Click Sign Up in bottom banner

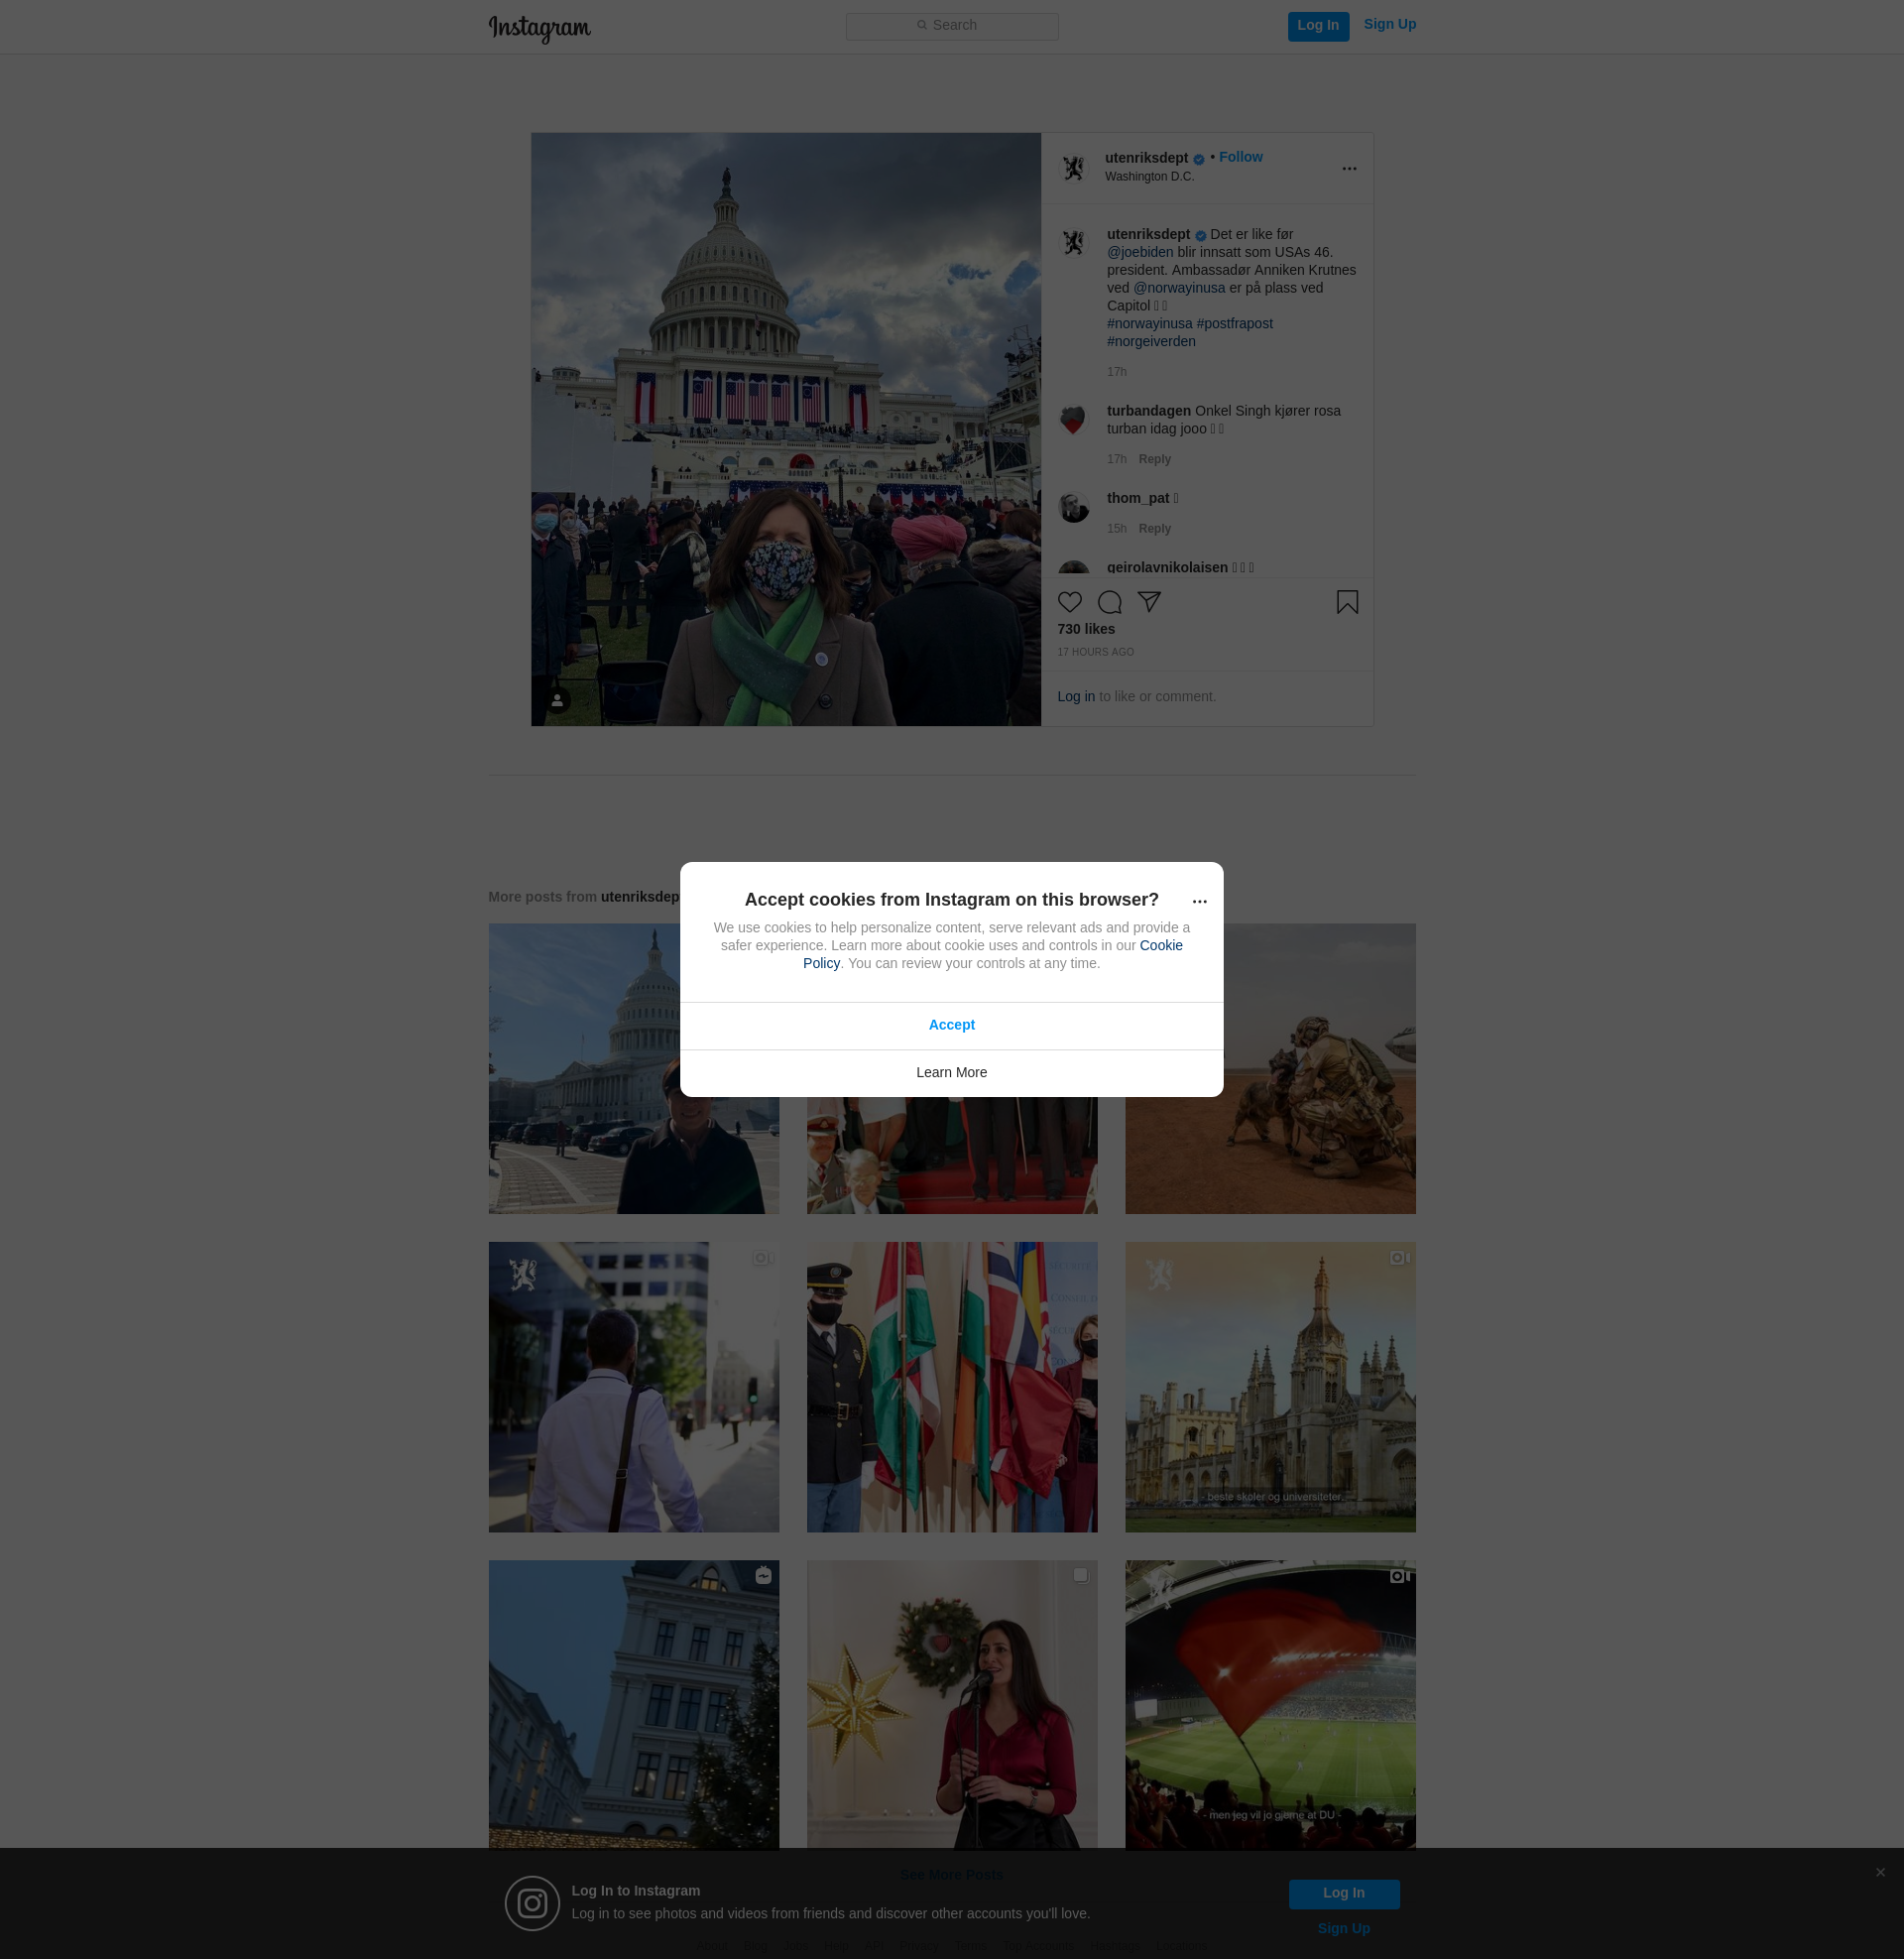click(x=1343, y=1929)
